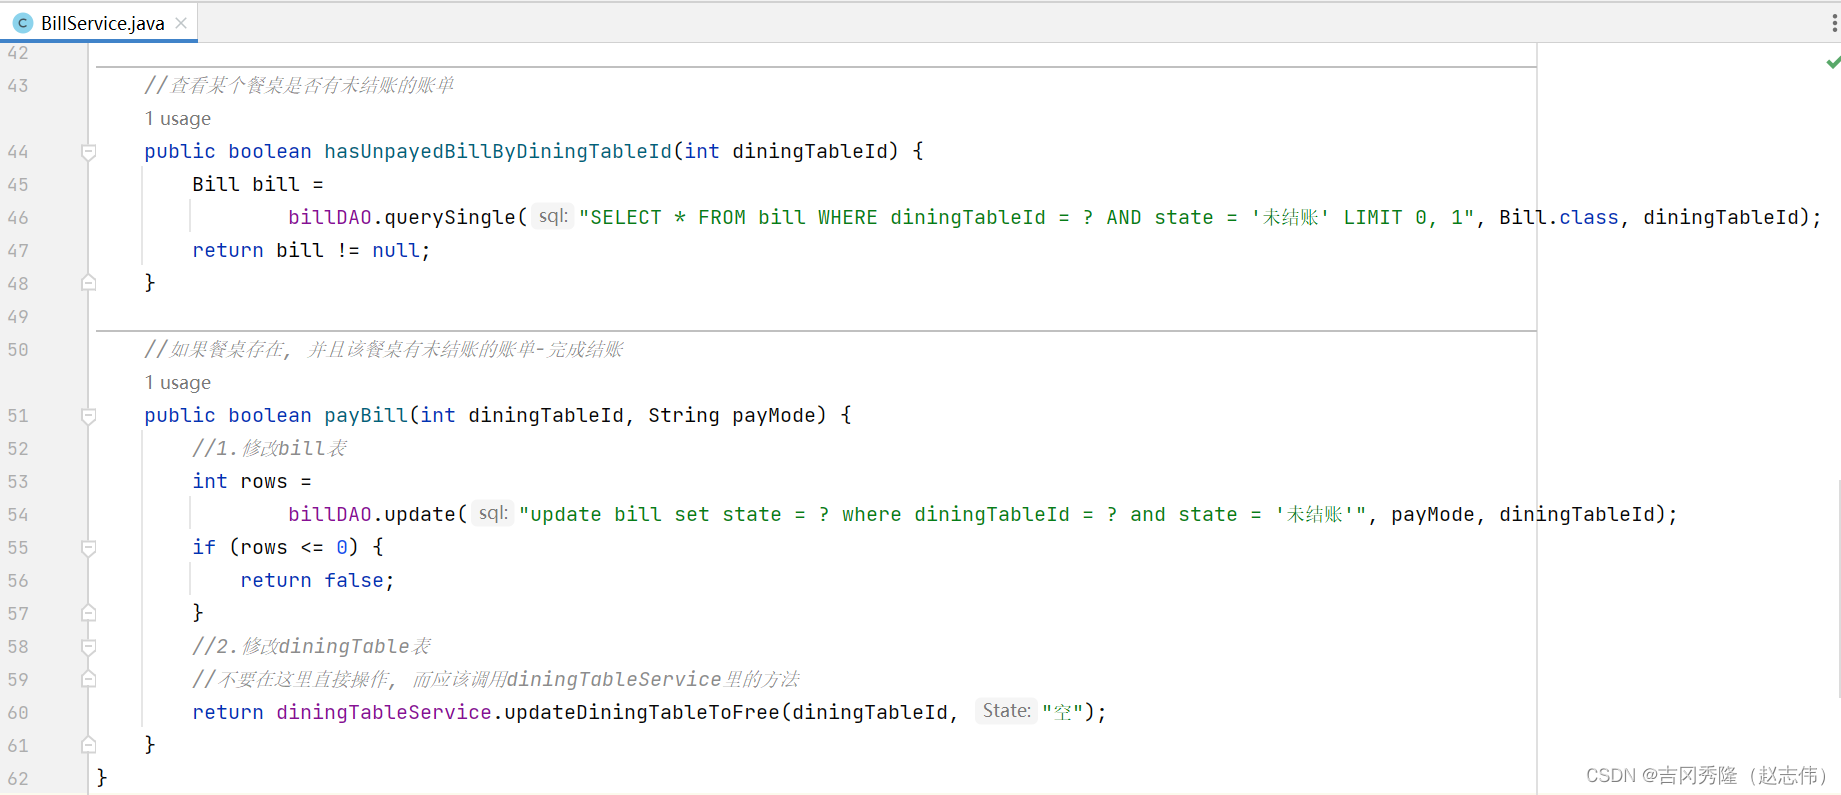1841x795 pixels.
Task: Click the SELECT SQL string on line 46
Action: point(1027,217)
